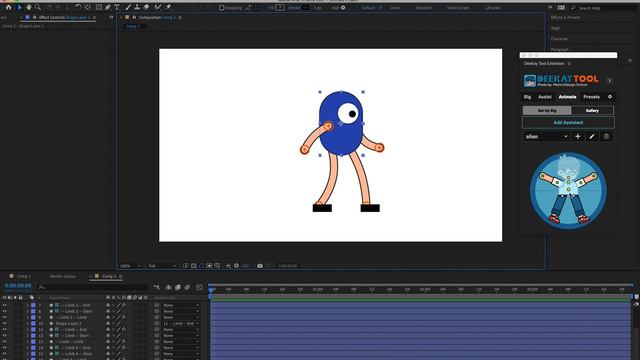640x360 pixels.
Task: Select the Roto Brush tool
Action: [158, 7]
